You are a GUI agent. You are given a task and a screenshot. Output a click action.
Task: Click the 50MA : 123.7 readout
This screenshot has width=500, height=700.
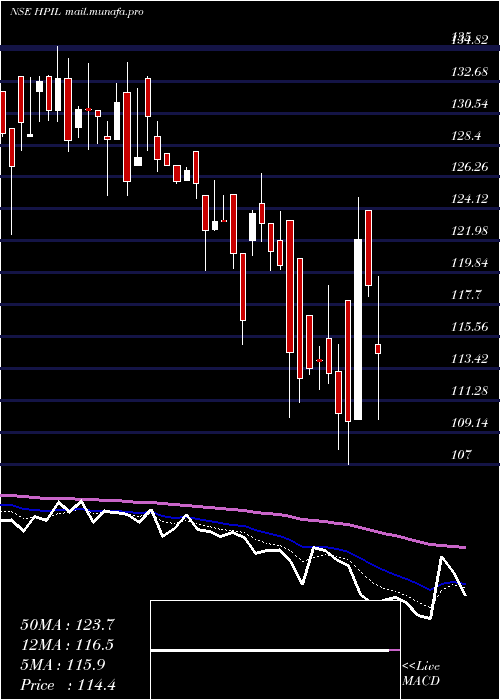[68, 625]
